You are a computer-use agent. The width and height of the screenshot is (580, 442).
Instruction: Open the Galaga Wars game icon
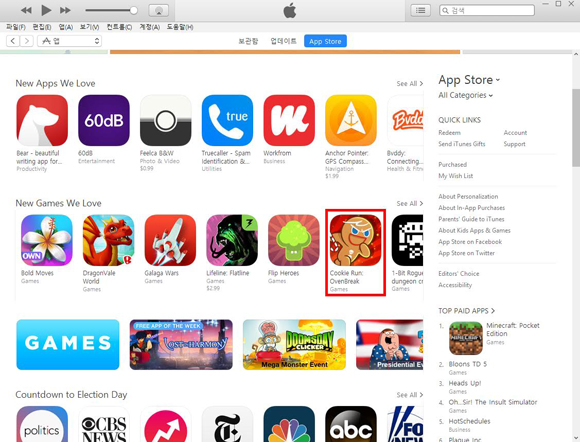tap(170, 240)
